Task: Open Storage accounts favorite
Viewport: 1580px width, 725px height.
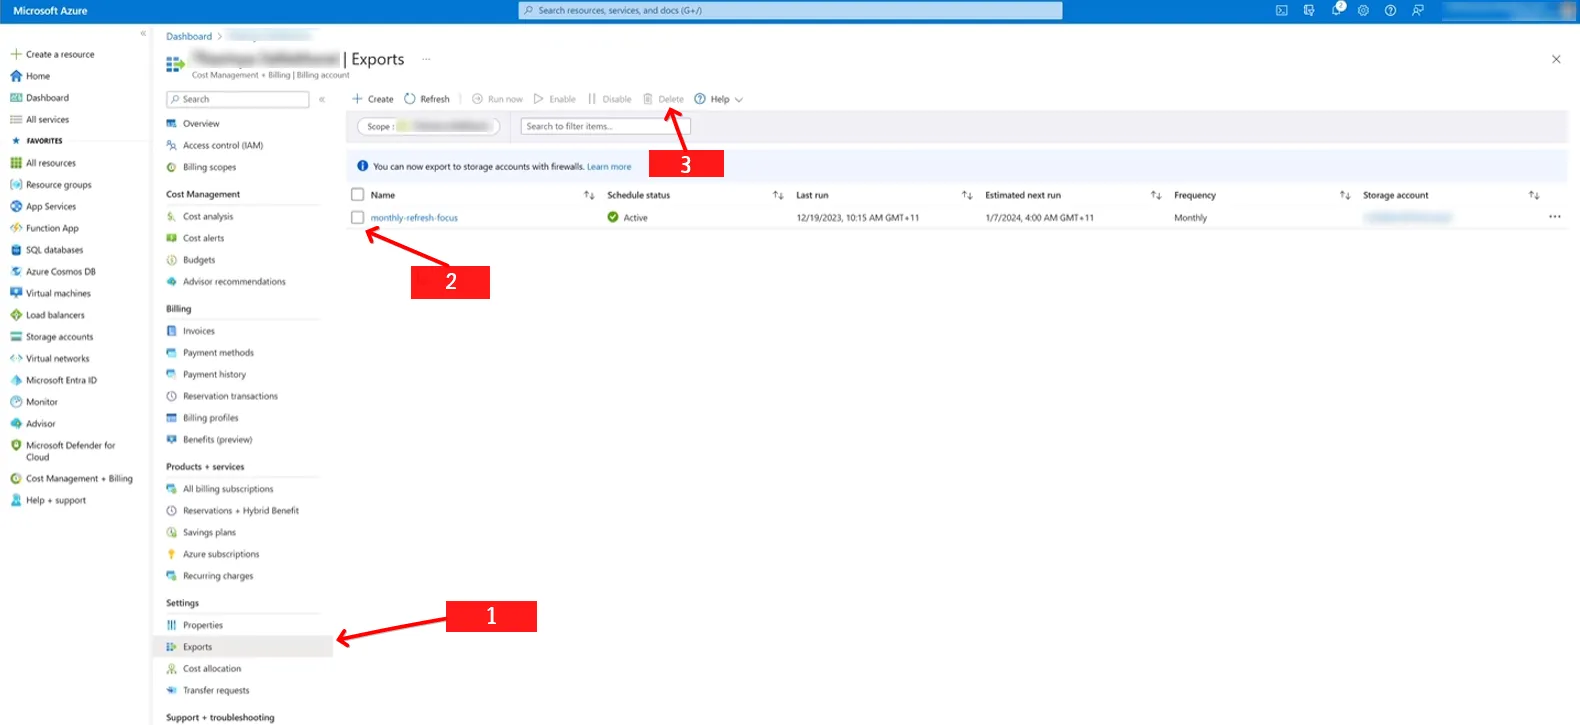Action: pyautogui.click(x=59, y=337)
